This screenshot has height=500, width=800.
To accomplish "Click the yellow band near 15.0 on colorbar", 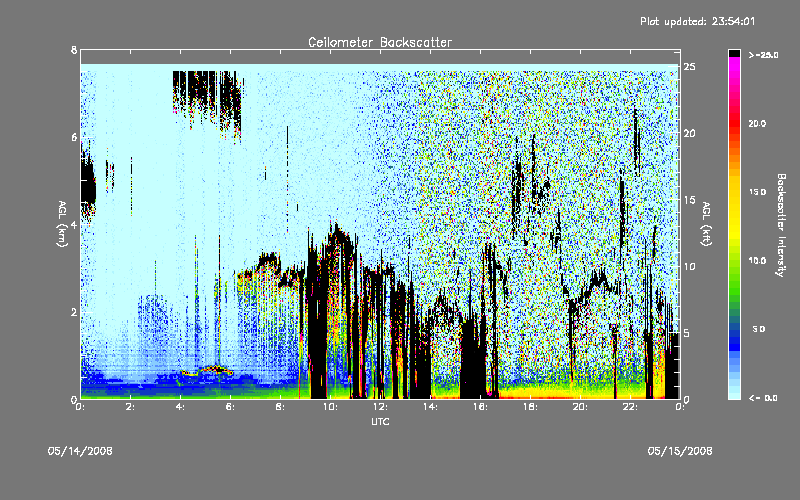I will click(x=734, y=193).
